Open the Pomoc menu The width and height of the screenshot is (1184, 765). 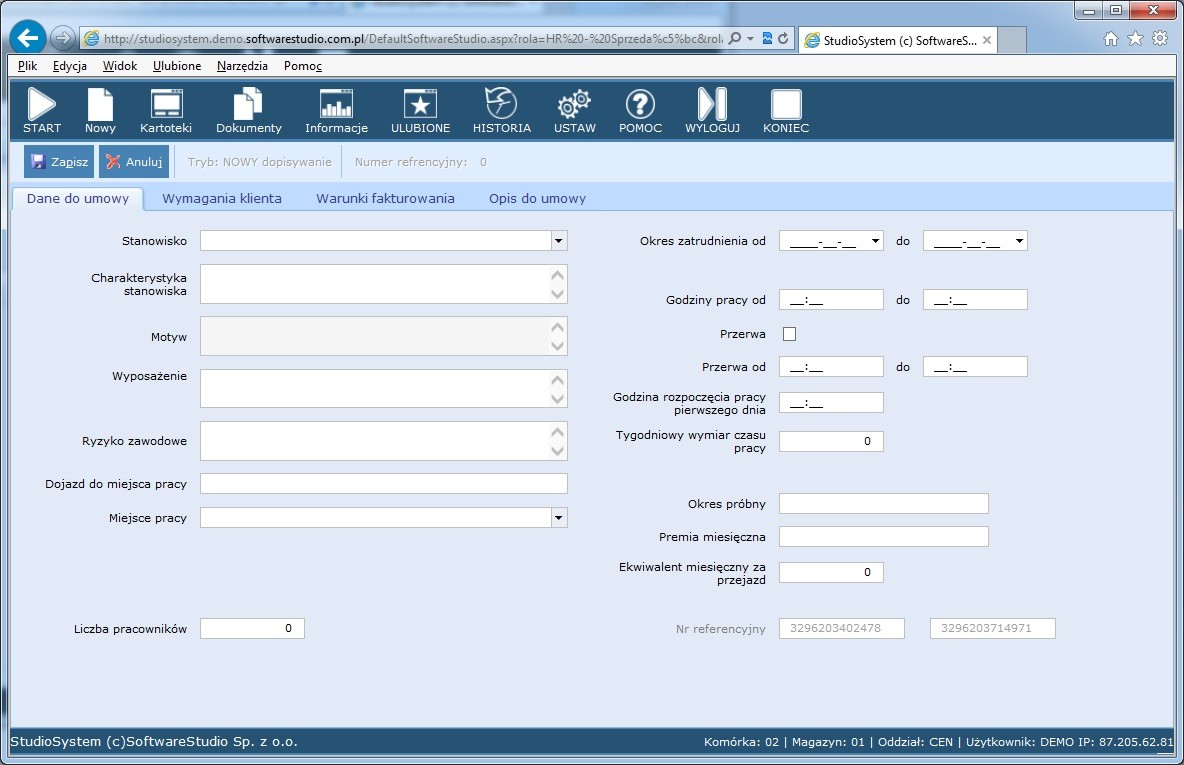click(303, 66)
